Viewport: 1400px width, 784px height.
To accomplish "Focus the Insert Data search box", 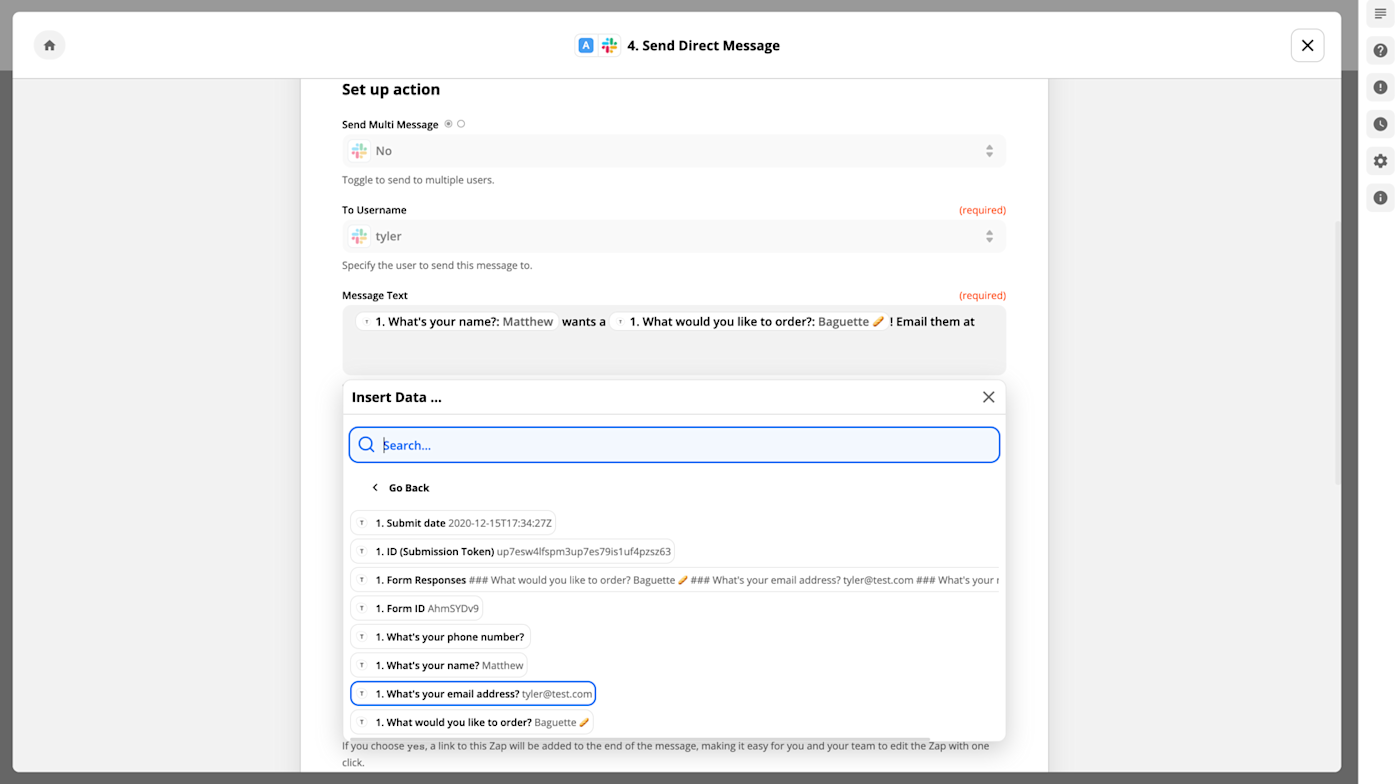I will (x=674, y=445).
